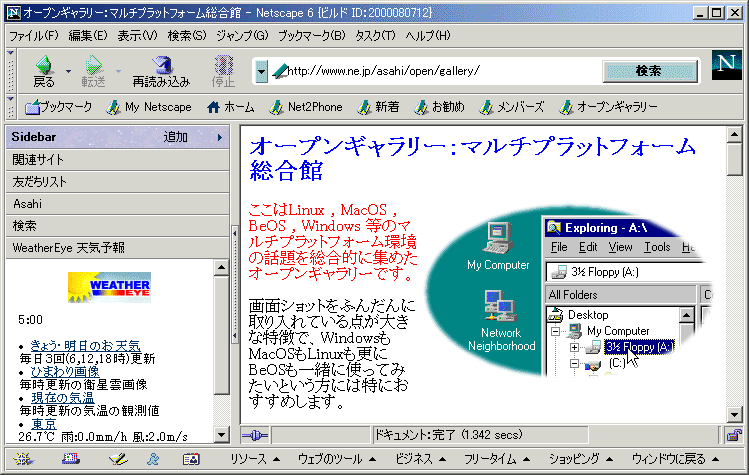Open リソース task bar menu
This screenshot has height=475, width=749.
pos(255,459)
